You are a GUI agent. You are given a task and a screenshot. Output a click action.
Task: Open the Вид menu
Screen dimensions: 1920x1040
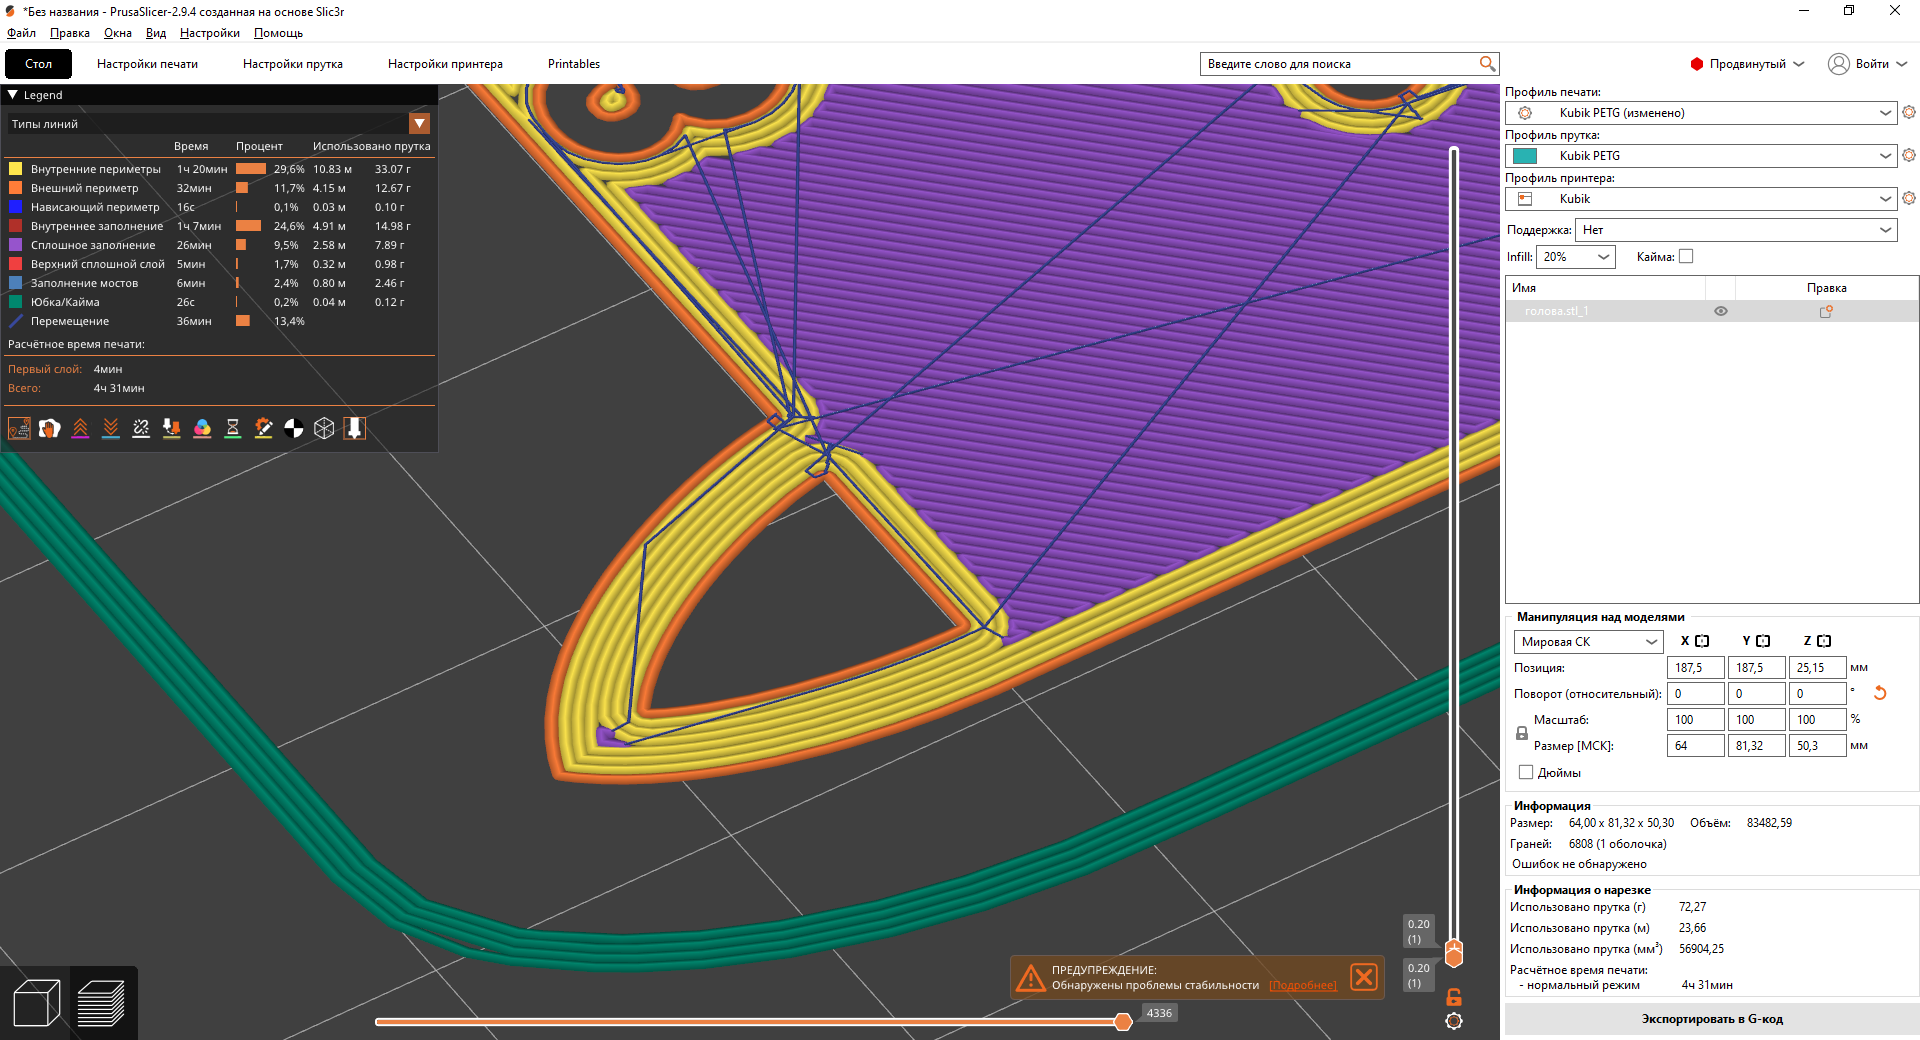pos(156,33)
